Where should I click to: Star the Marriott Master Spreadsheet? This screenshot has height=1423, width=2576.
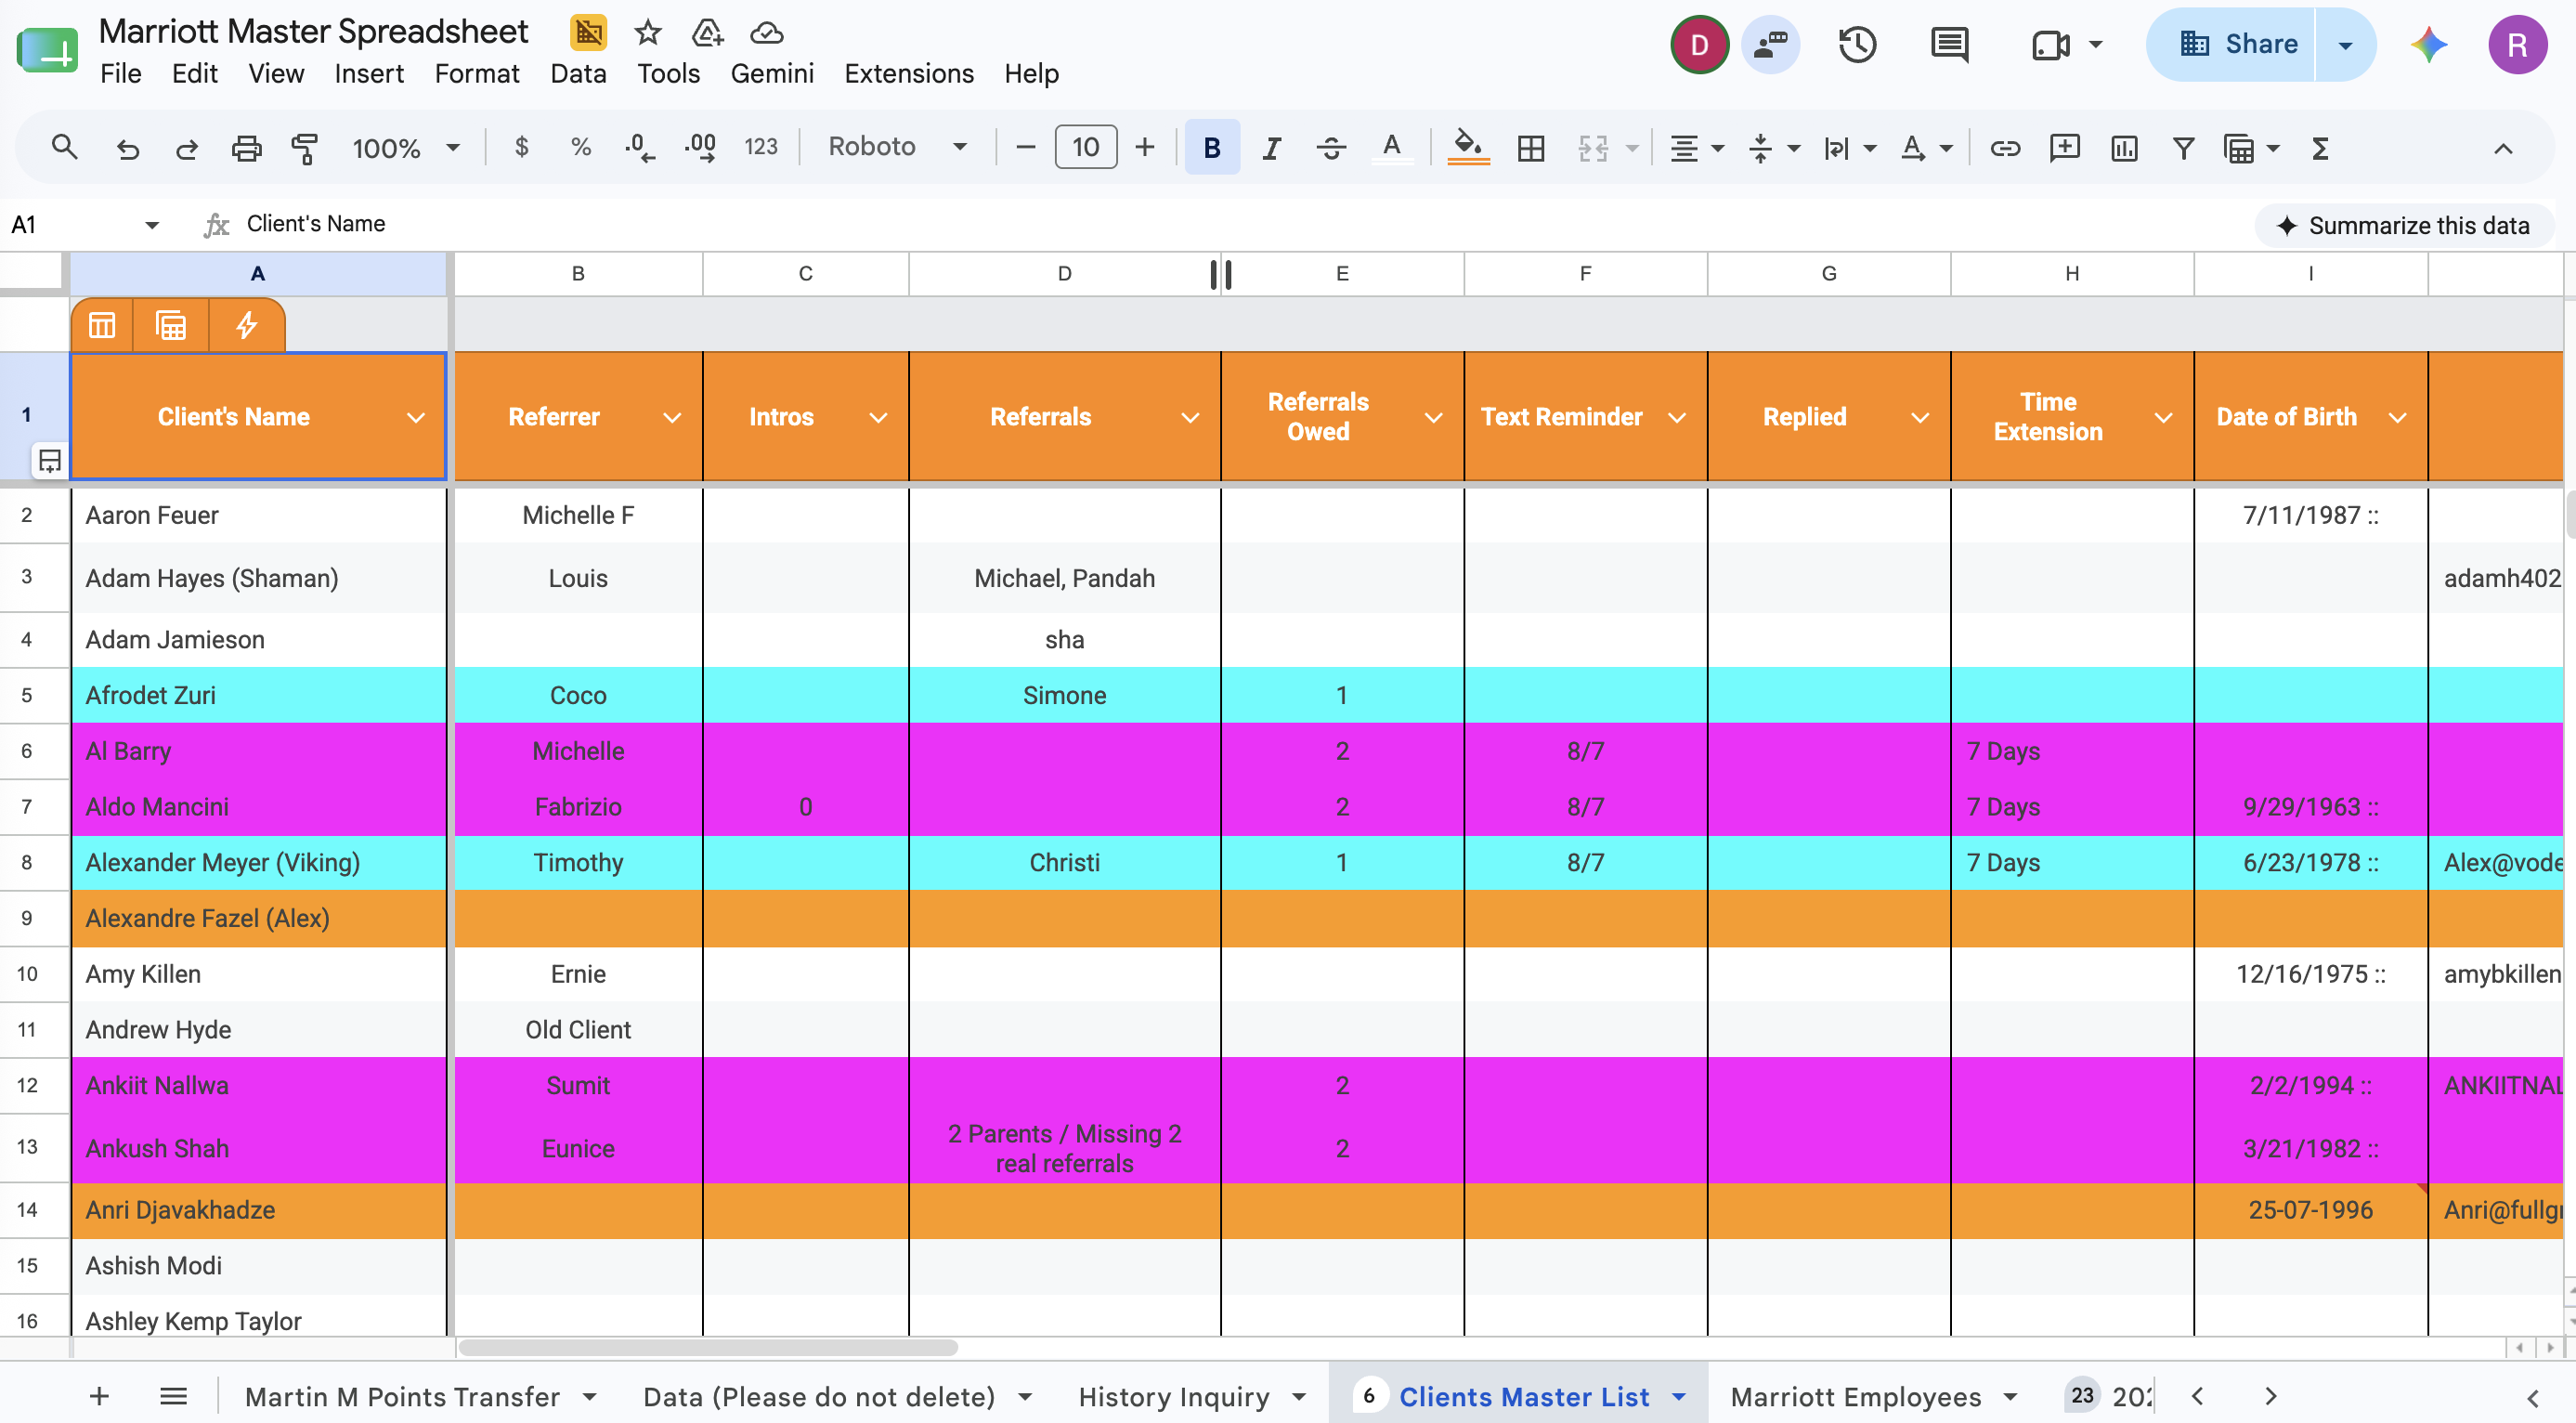648,32
